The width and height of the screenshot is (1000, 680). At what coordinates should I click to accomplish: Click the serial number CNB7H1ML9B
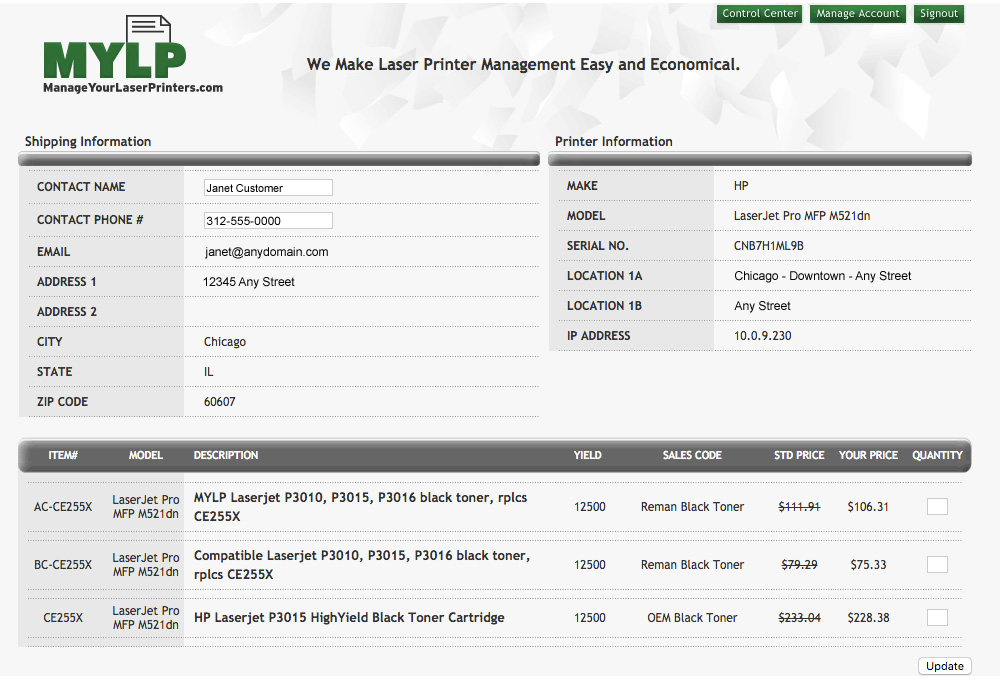pyautogui.click(x=768, y=246)
